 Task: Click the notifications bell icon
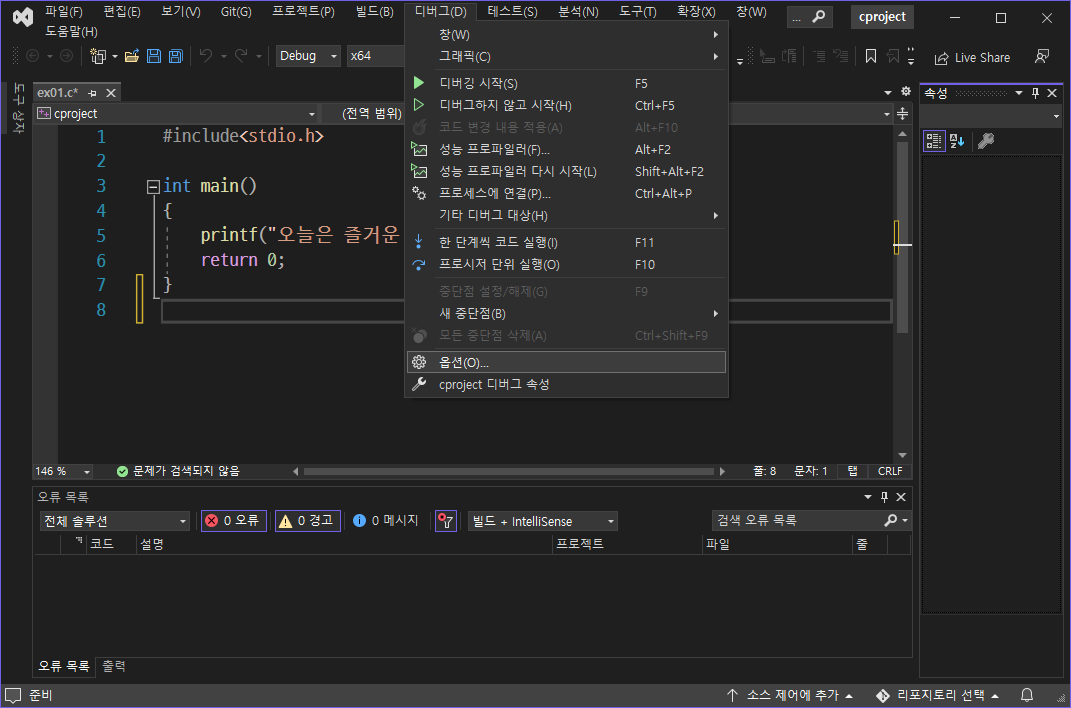tap(1027, 695)
